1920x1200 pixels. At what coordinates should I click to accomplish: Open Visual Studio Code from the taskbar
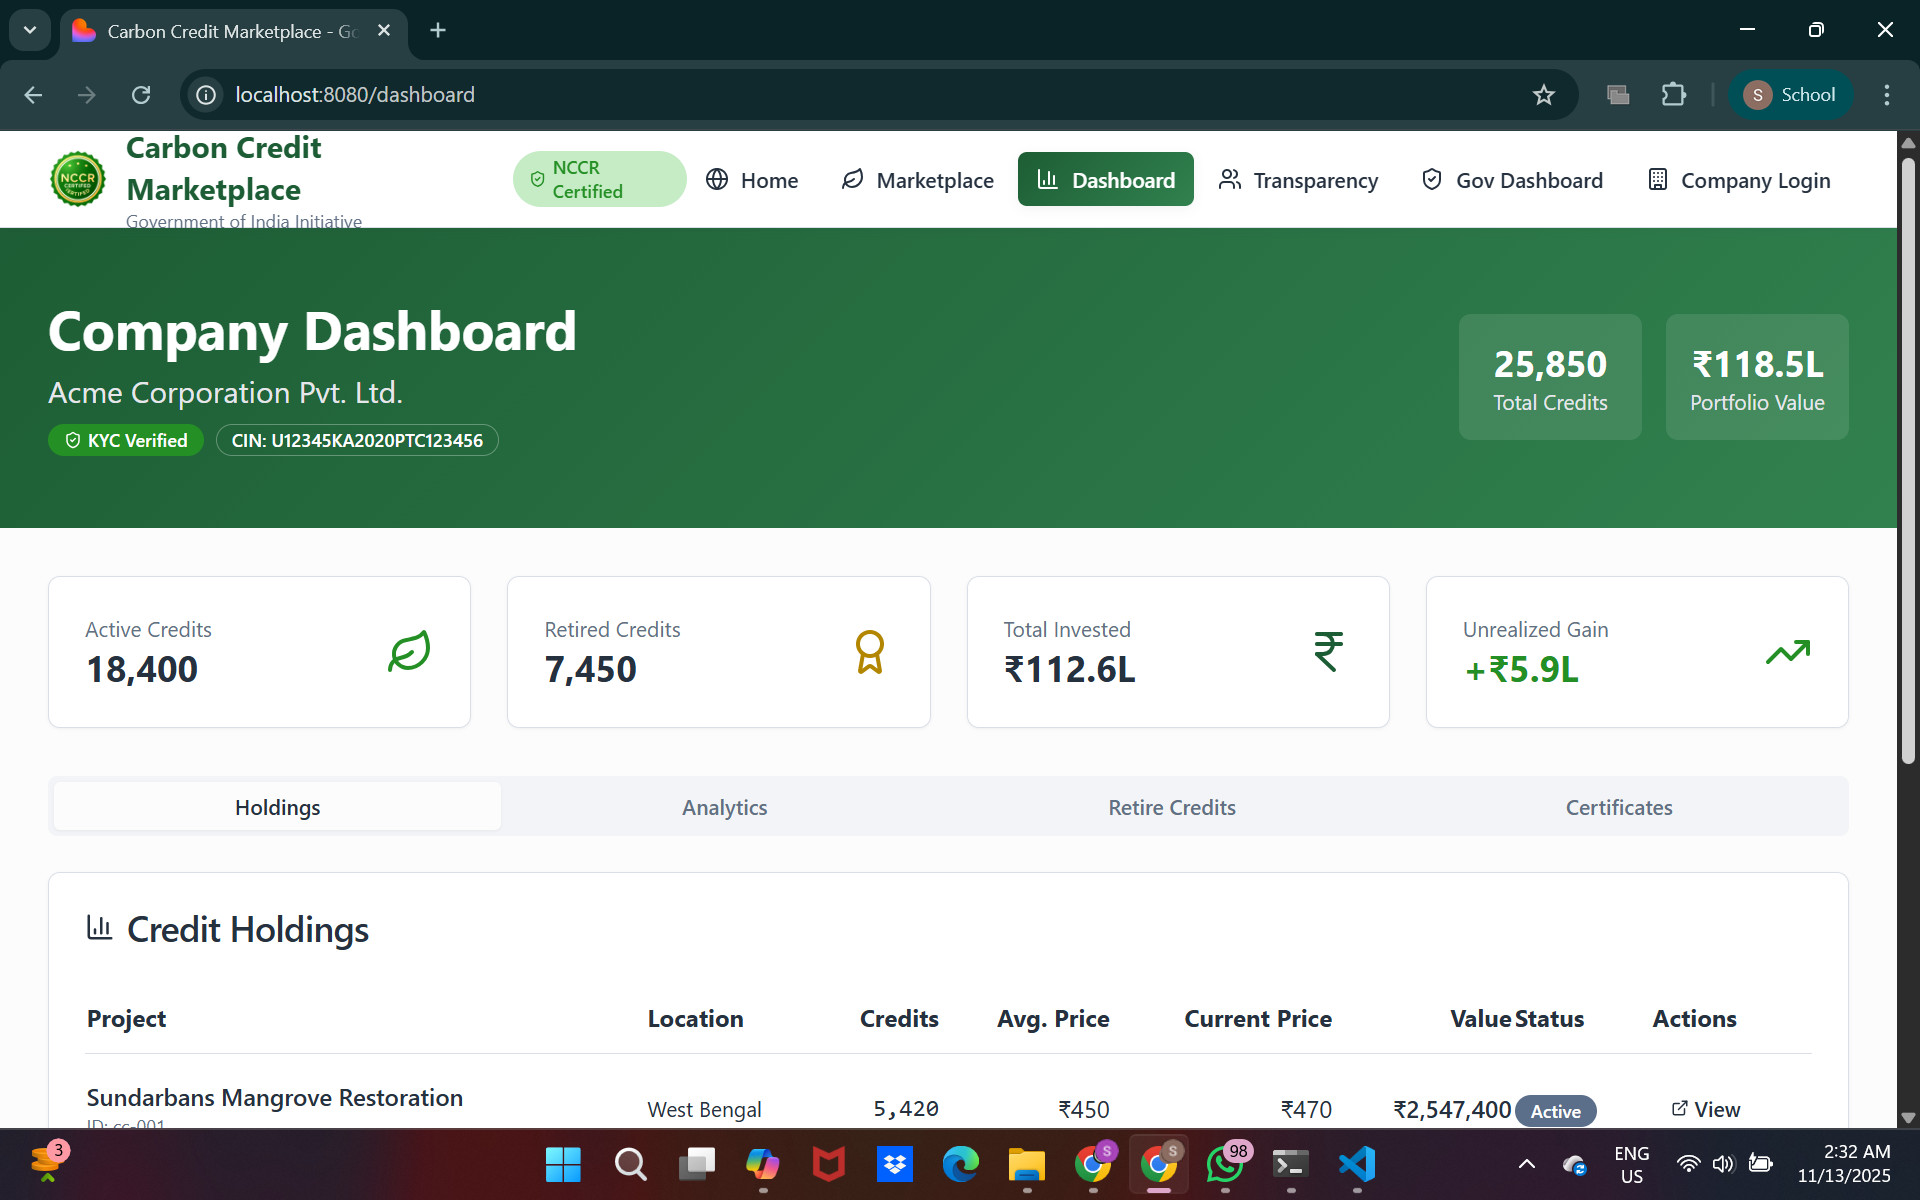point(1356,1164)
